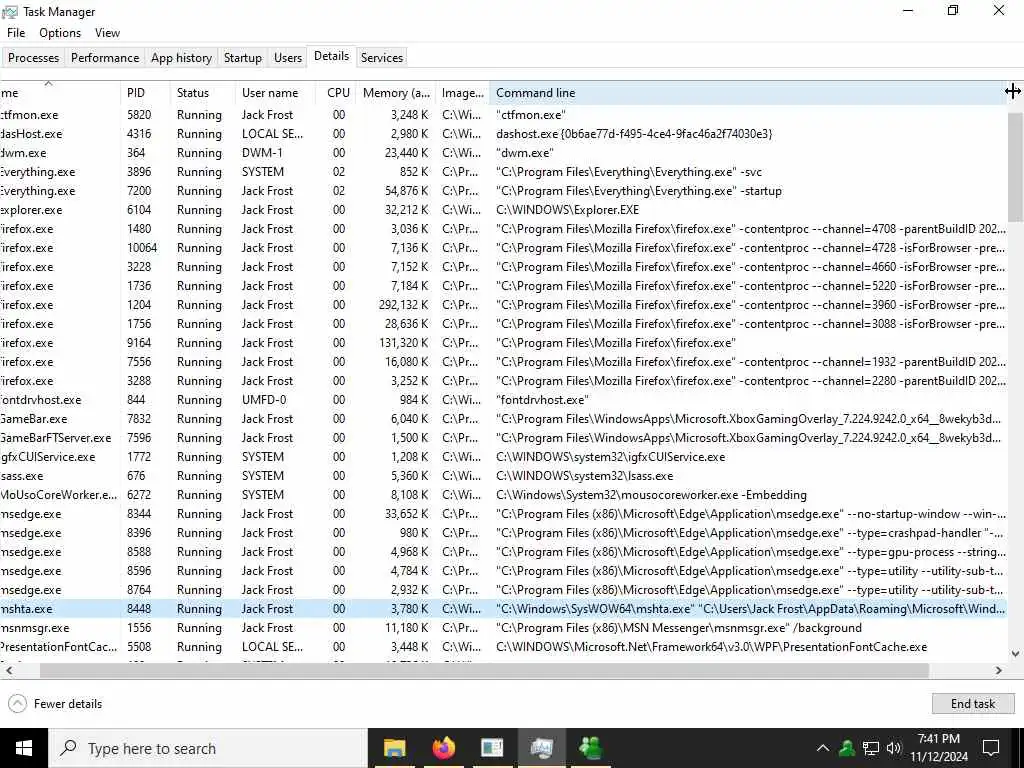Screen dimensions: 1024x768
Task: Open the Windows Start menu
Action: click(24, 748)
